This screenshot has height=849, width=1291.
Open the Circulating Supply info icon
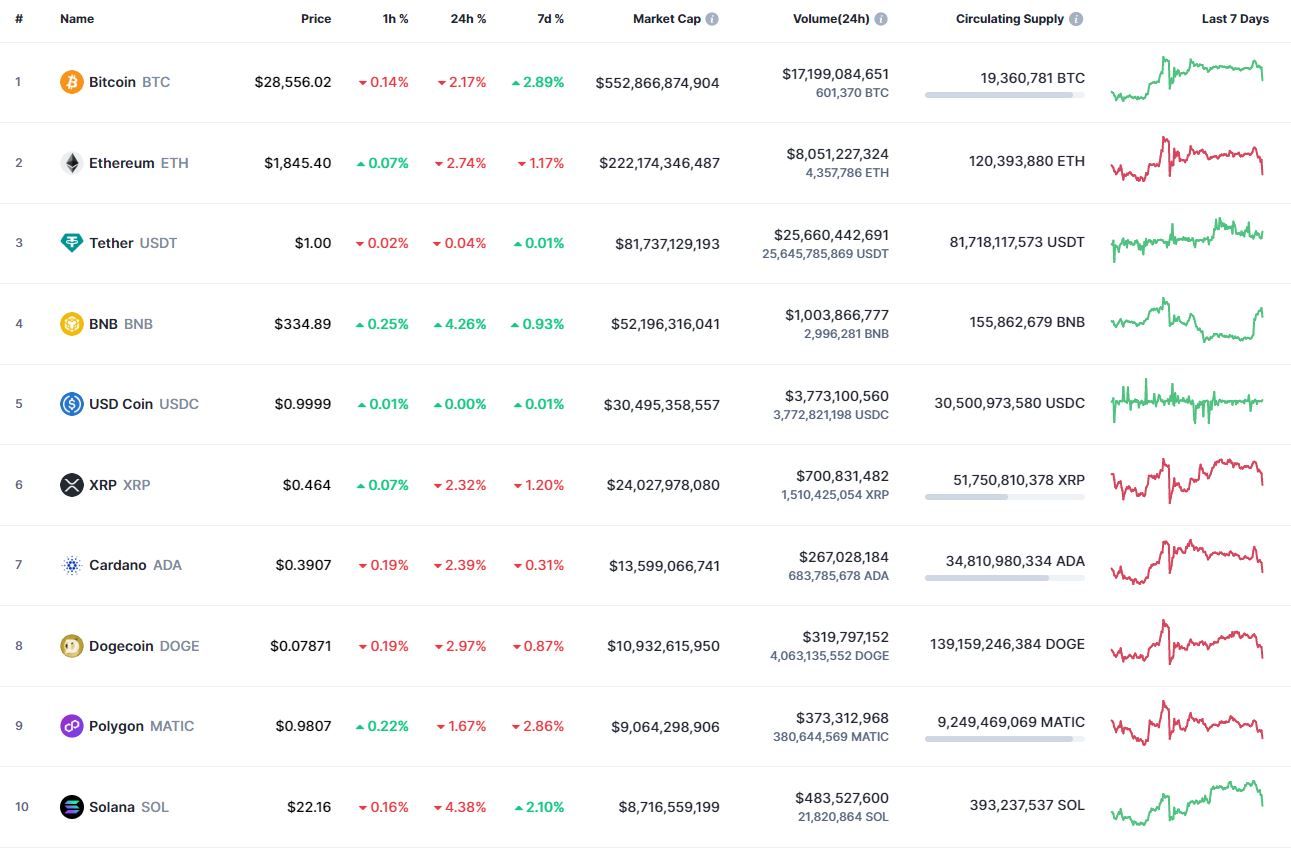point(1076,19)
